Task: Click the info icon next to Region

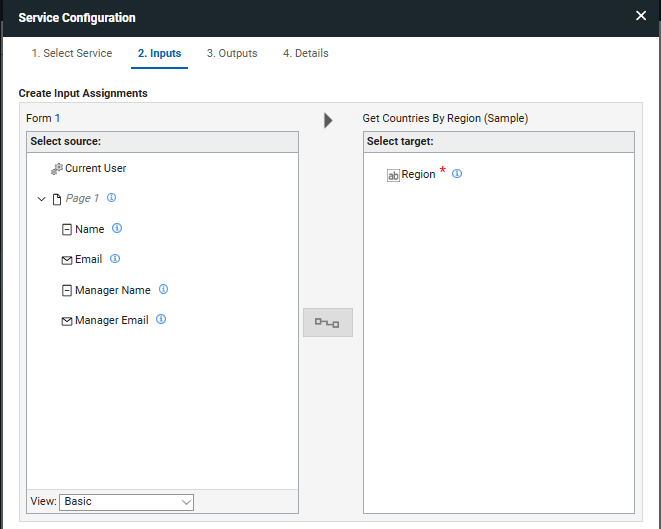Action: coord(457,174)
